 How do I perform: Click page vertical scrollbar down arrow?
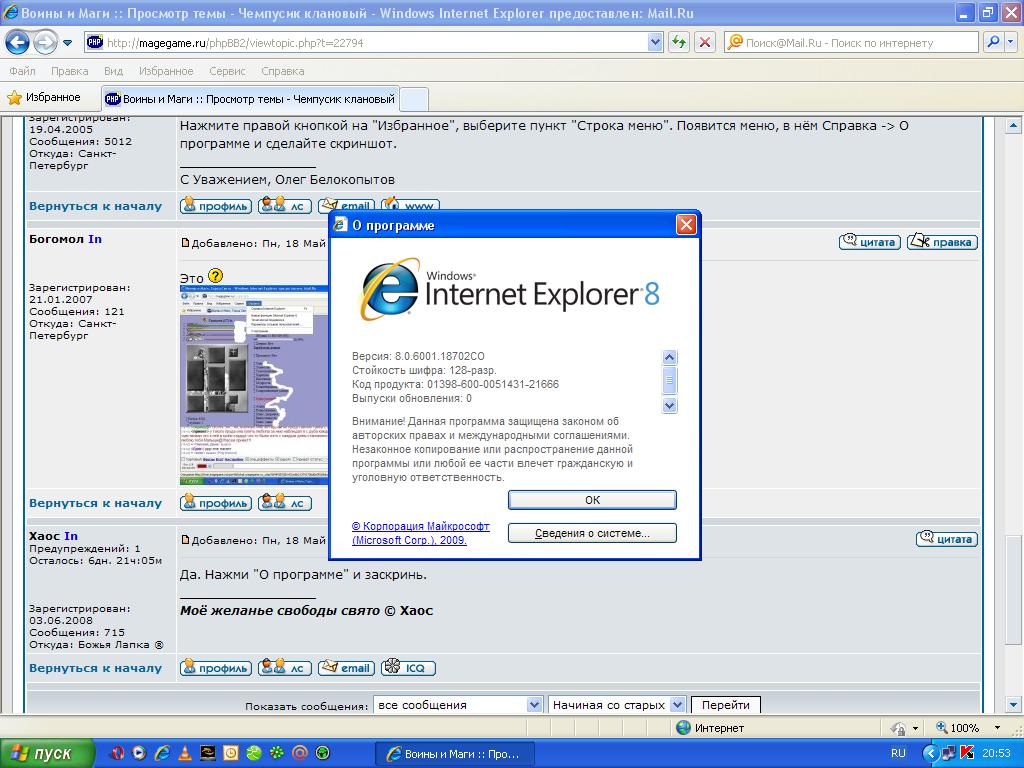[x=1013, y=705]
